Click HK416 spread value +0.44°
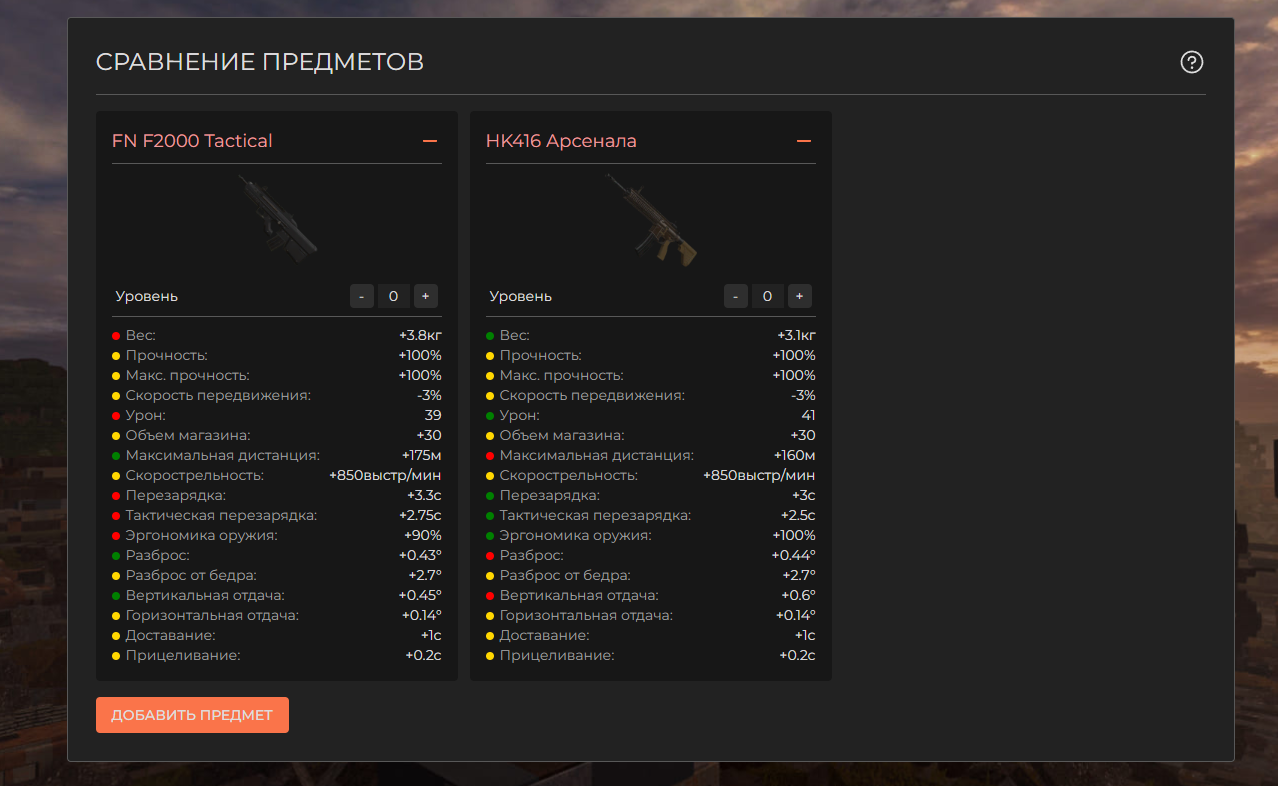This screenshot has width=1278, height=786. (x=794, y=555)
